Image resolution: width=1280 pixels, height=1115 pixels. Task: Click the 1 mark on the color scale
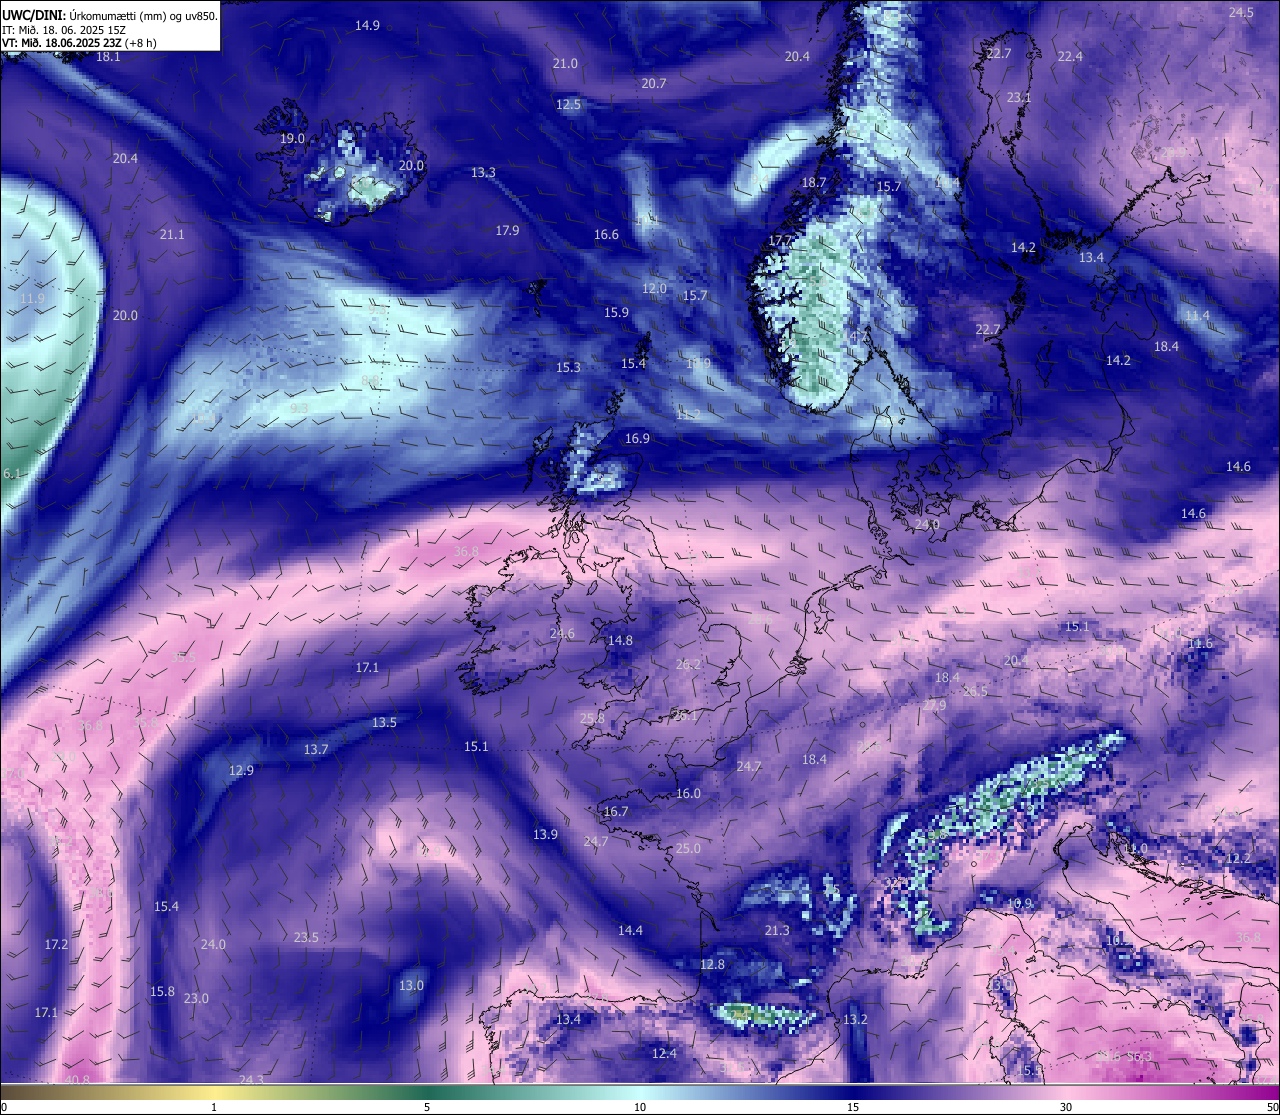click(214, 1107)
